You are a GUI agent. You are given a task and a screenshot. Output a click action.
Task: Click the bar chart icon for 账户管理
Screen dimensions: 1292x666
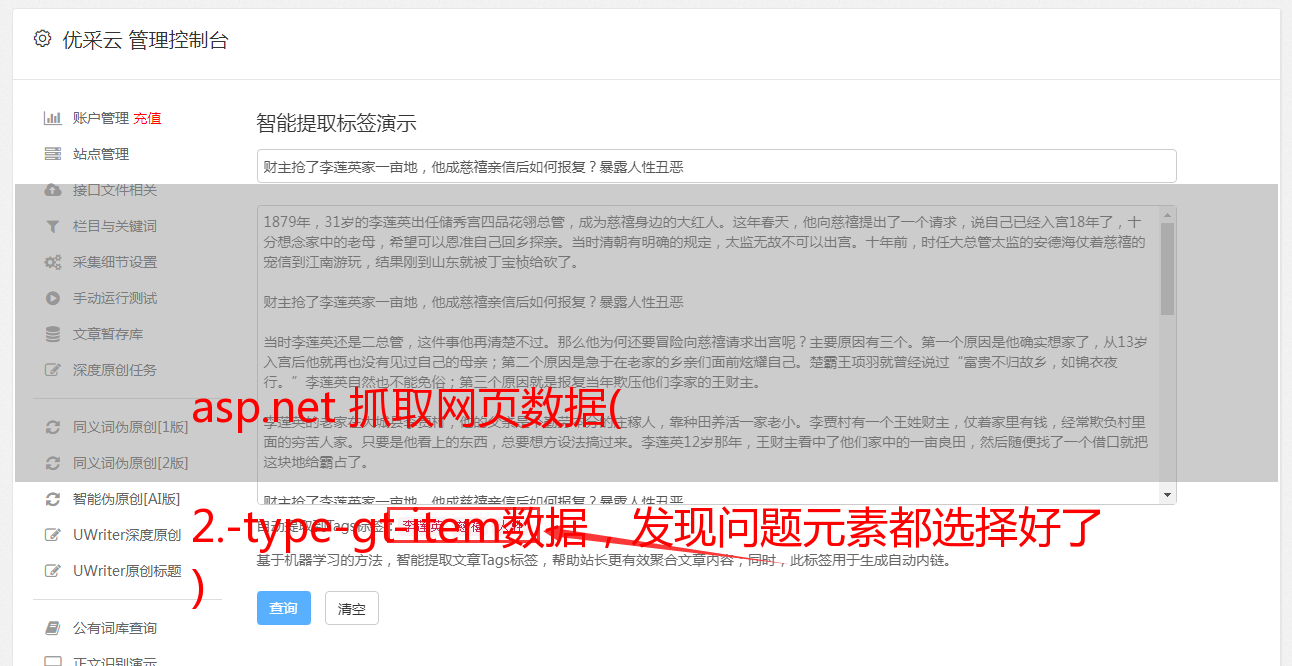pyautogui.click(x=53, y=118)
